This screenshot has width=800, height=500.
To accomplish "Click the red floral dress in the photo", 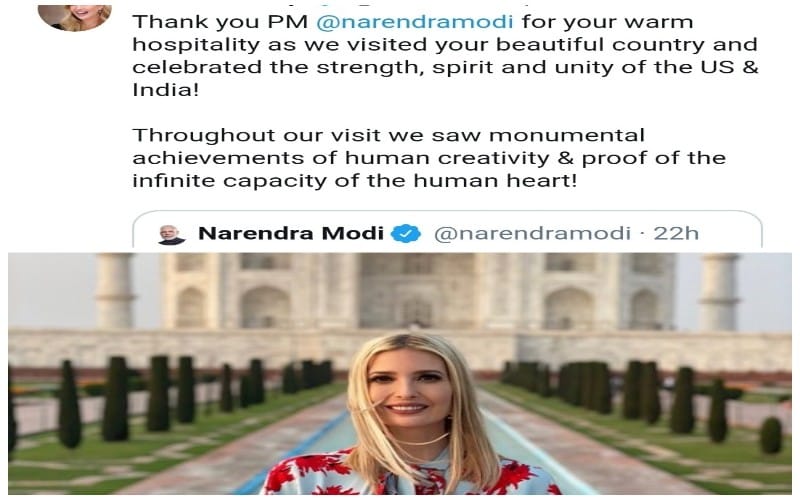I will point(408,473).
